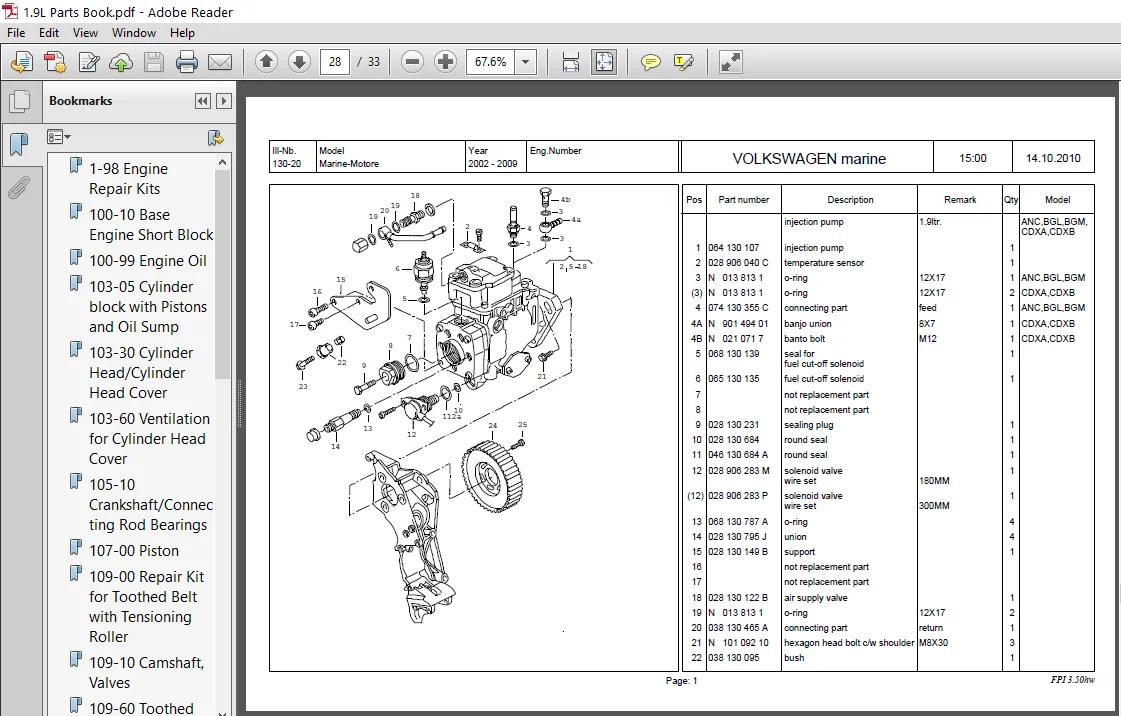Open the Fill & Sign tool

pyautogui.click(x=88, y=62)
